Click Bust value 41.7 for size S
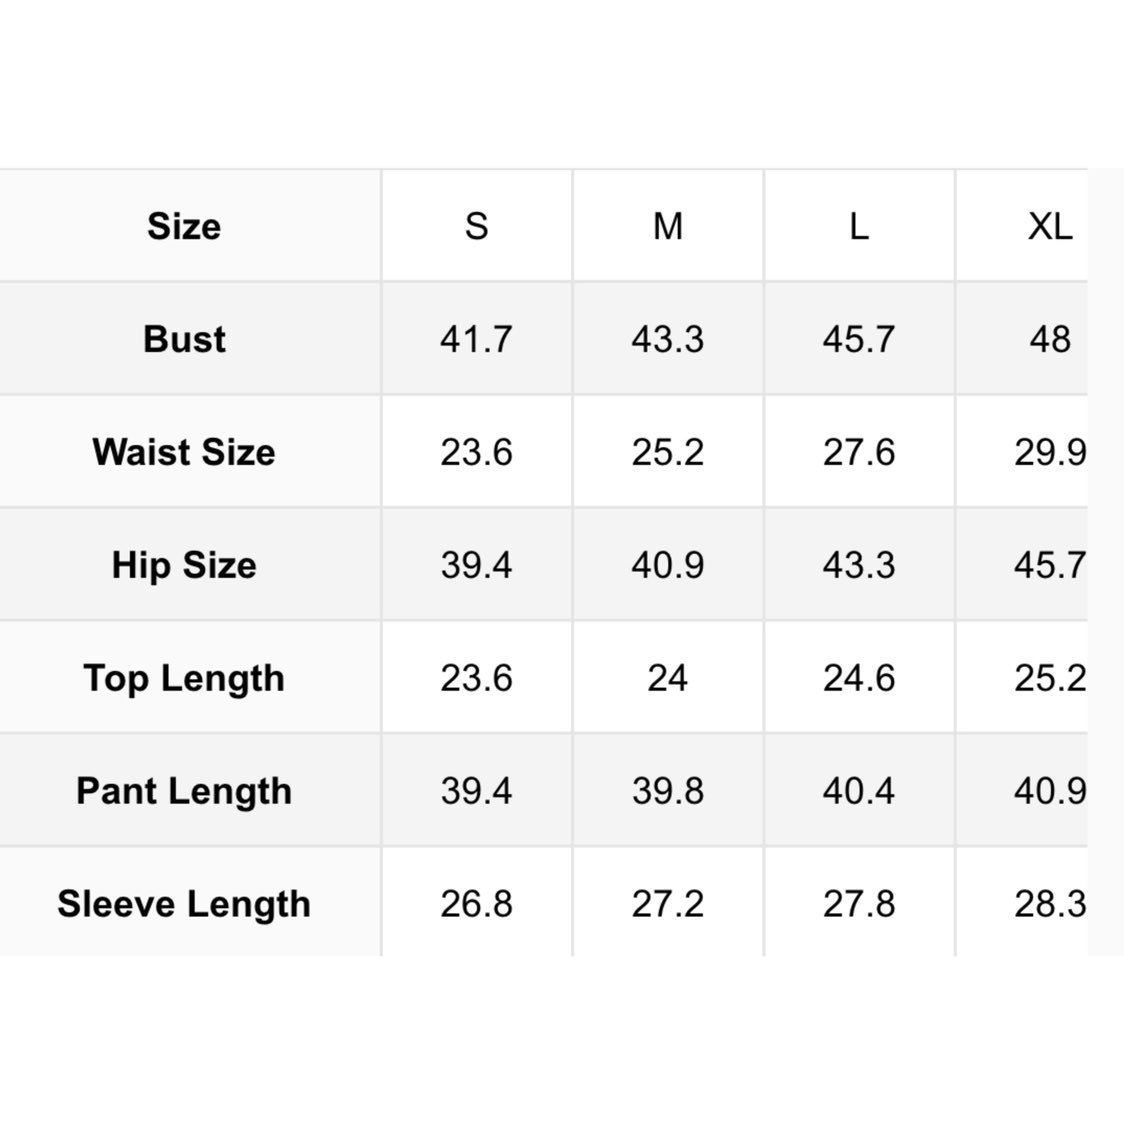 (x=477, y=339)
